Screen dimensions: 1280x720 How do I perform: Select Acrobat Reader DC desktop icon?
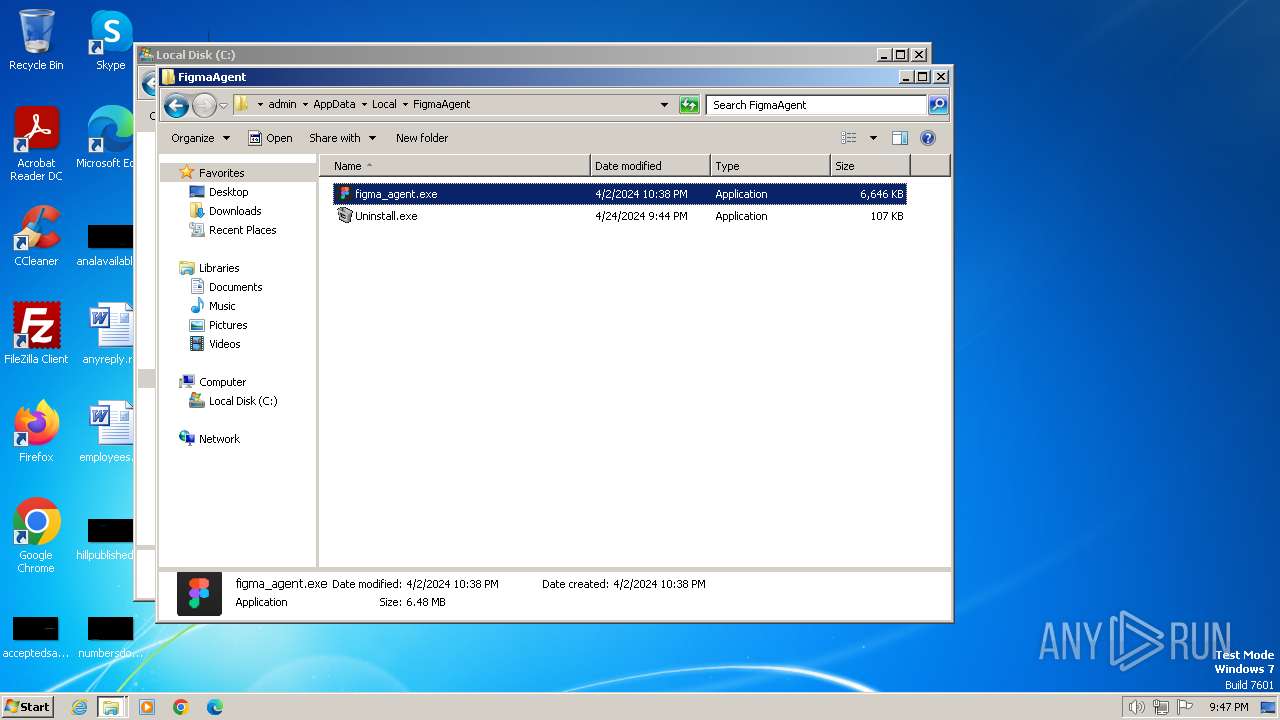(36, 144)
